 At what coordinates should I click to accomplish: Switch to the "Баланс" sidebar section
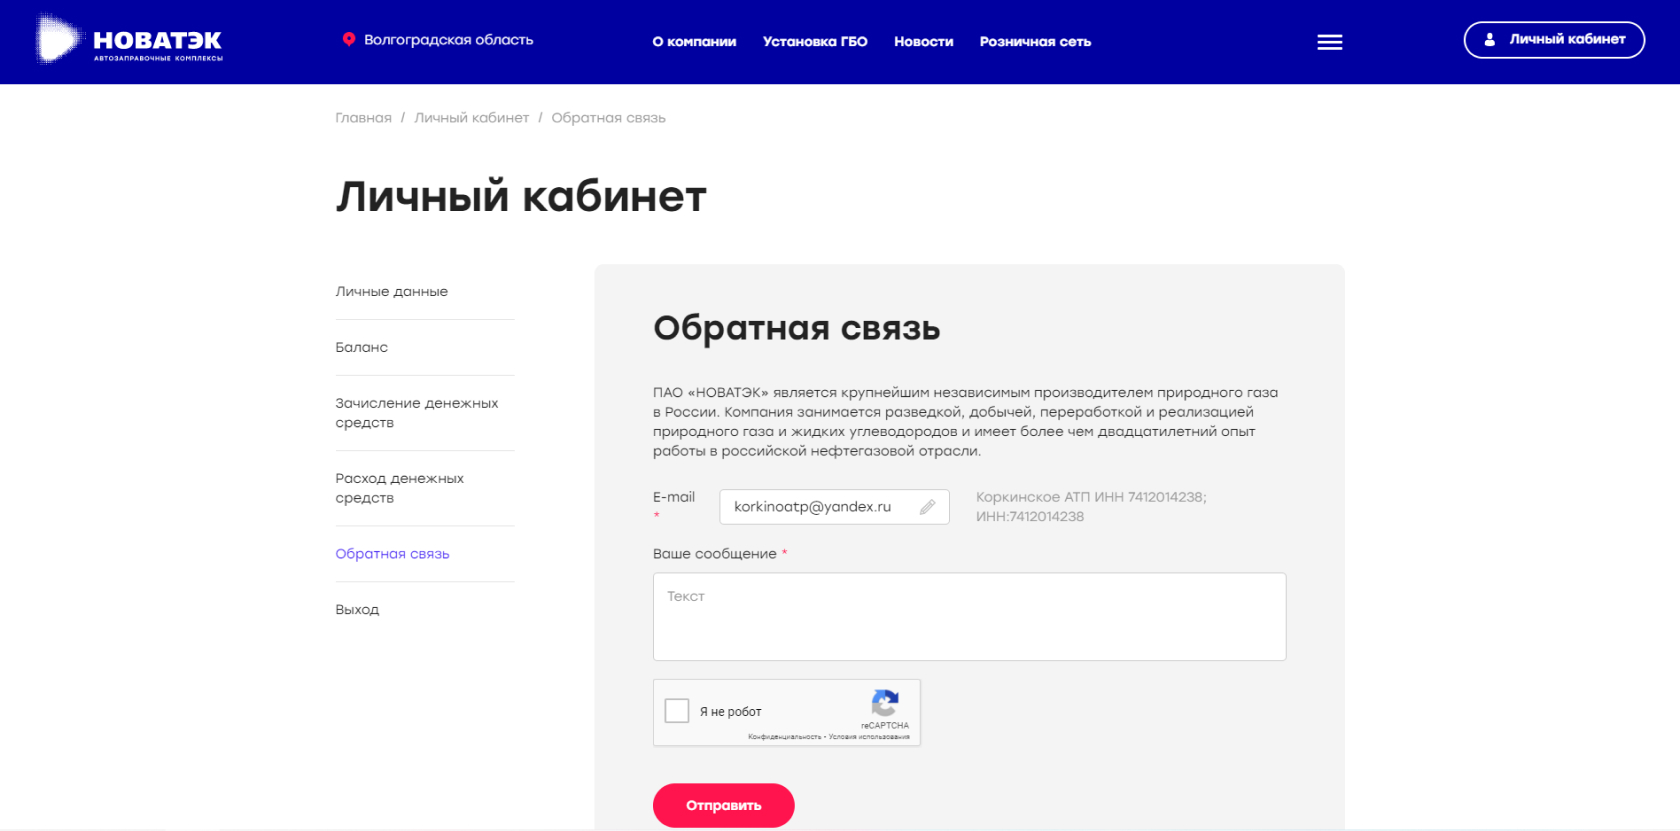click(361, 348)
